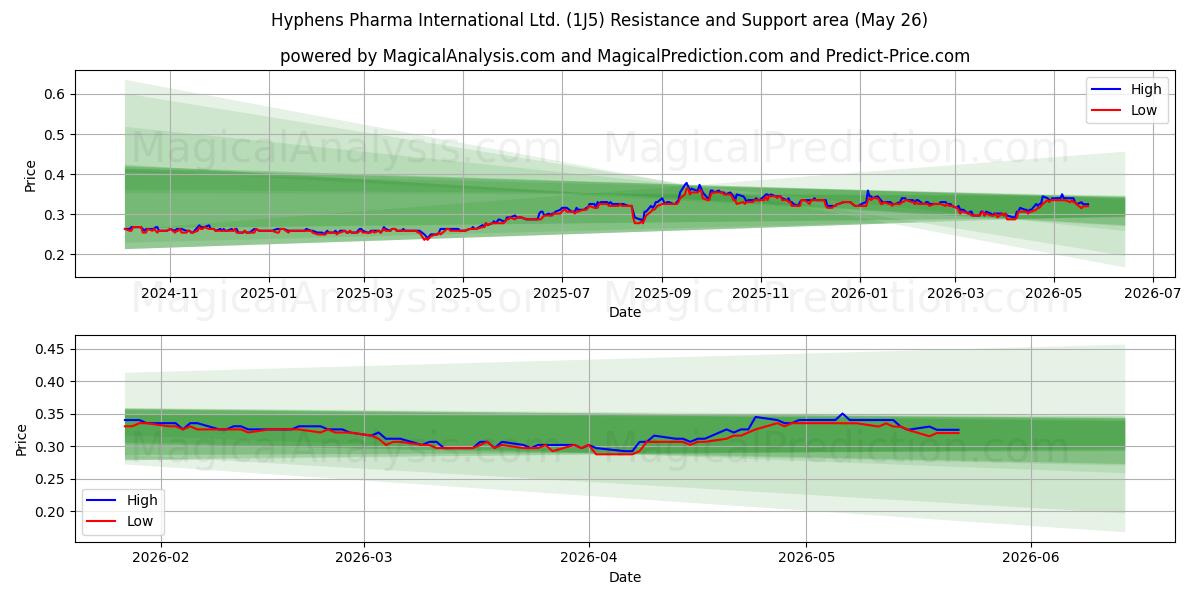Image resolution: width=1200 pixels, height=600 pixels.
Task: Click 'High' in the top chart legend
Action: [1146, 89]
